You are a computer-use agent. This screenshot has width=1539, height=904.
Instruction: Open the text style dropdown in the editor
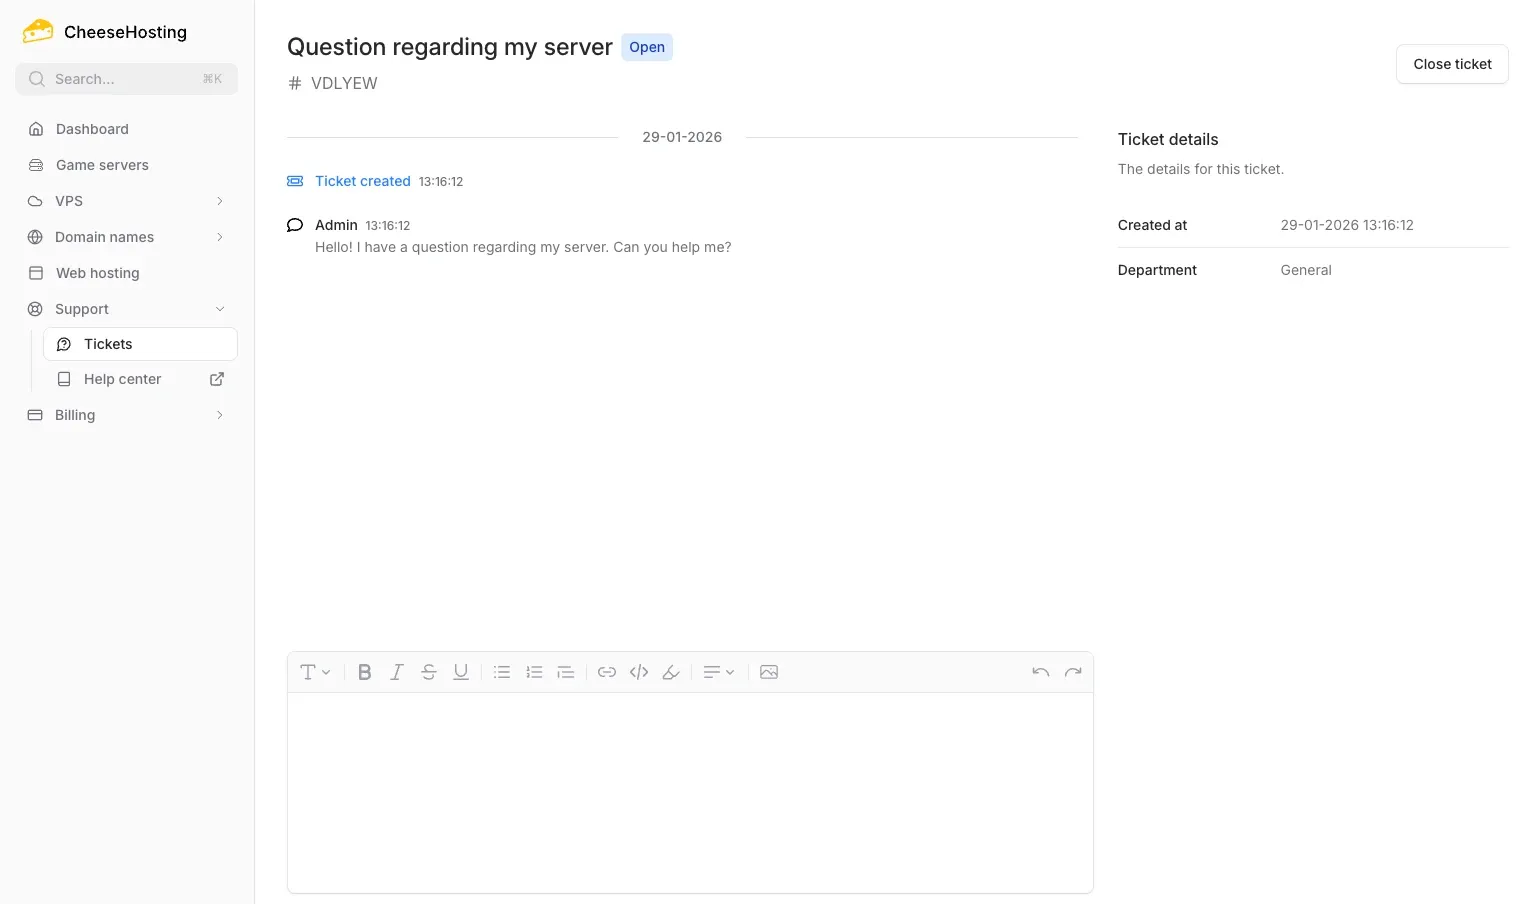coord(315,671)
